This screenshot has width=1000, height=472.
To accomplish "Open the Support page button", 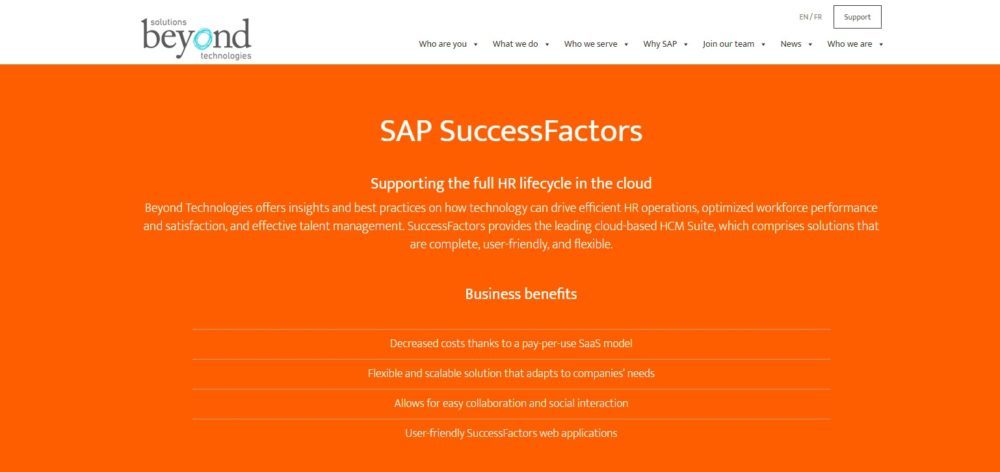I will (857, 17).
